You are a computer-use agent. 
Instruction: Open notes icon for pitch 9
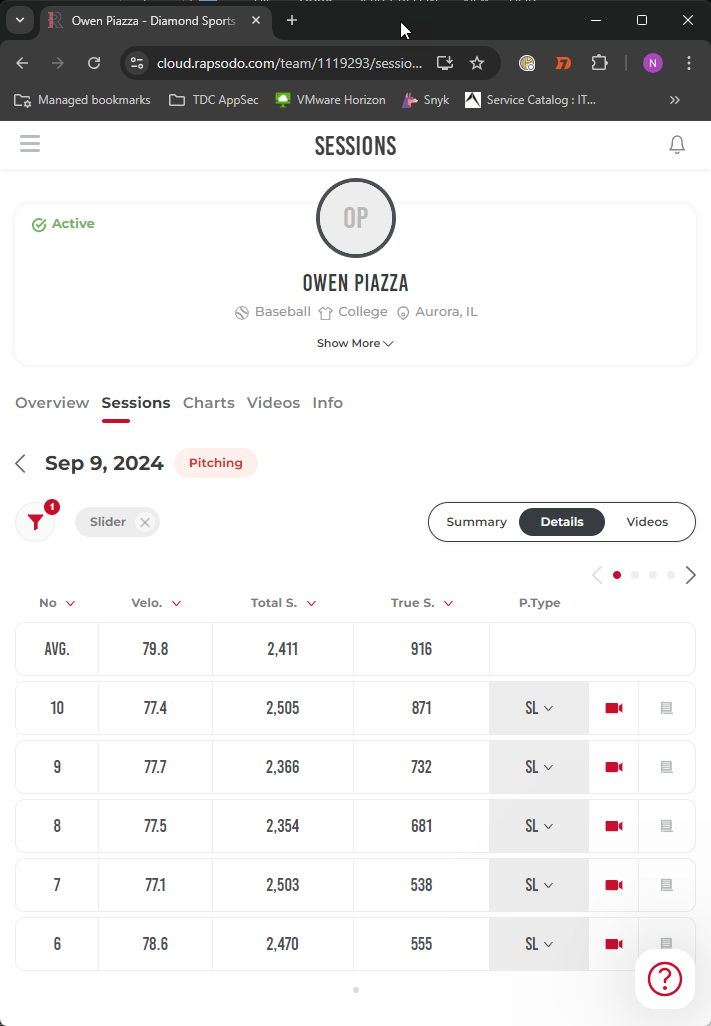pos(667,767)
